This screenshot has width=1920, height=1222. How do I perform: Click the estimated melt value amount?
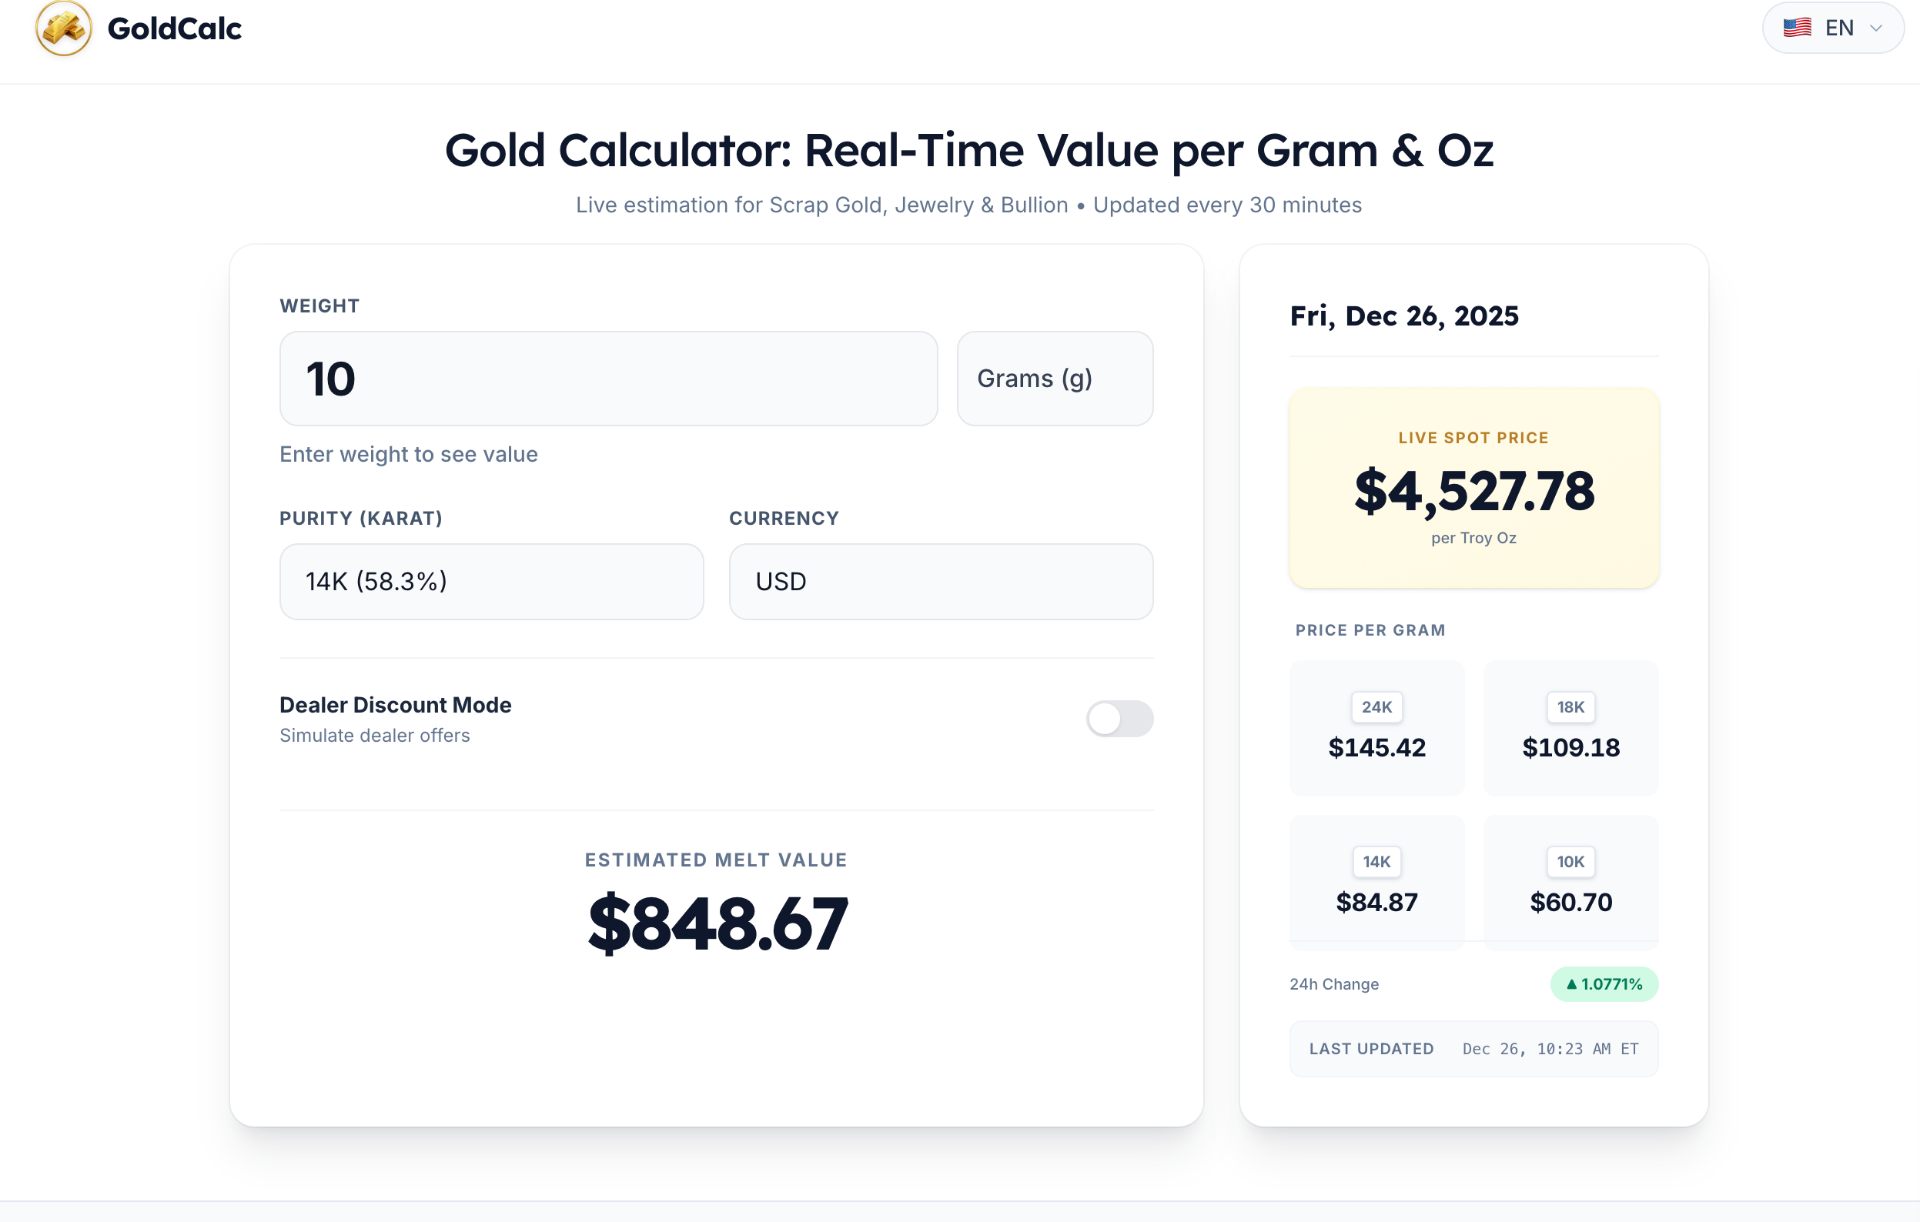pos(716,922)
